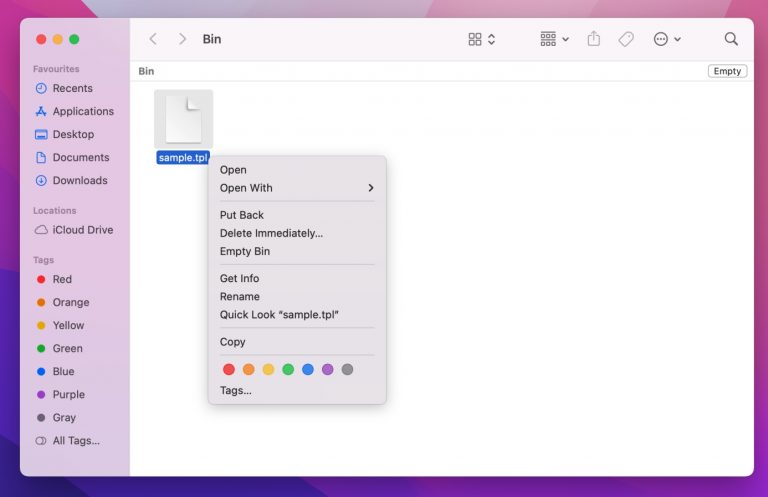768x497 pixels.
Task: Open the Search magnifier icon
Action: pyautogui.click(x=731, y=39)
